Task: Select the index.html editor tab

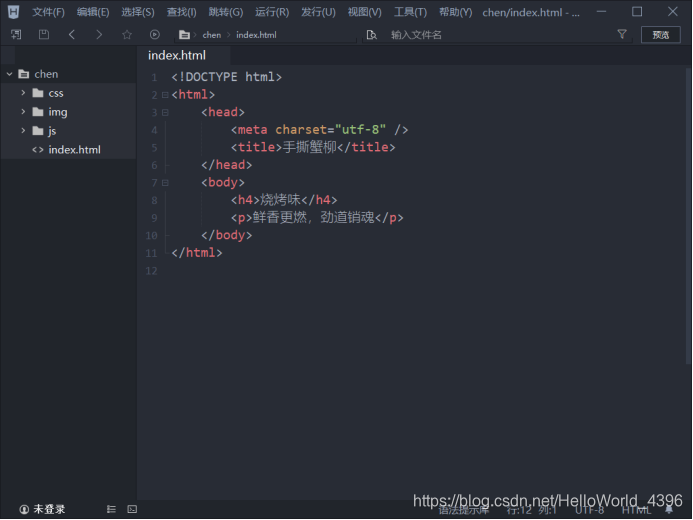Action: (x=183, y=55)
